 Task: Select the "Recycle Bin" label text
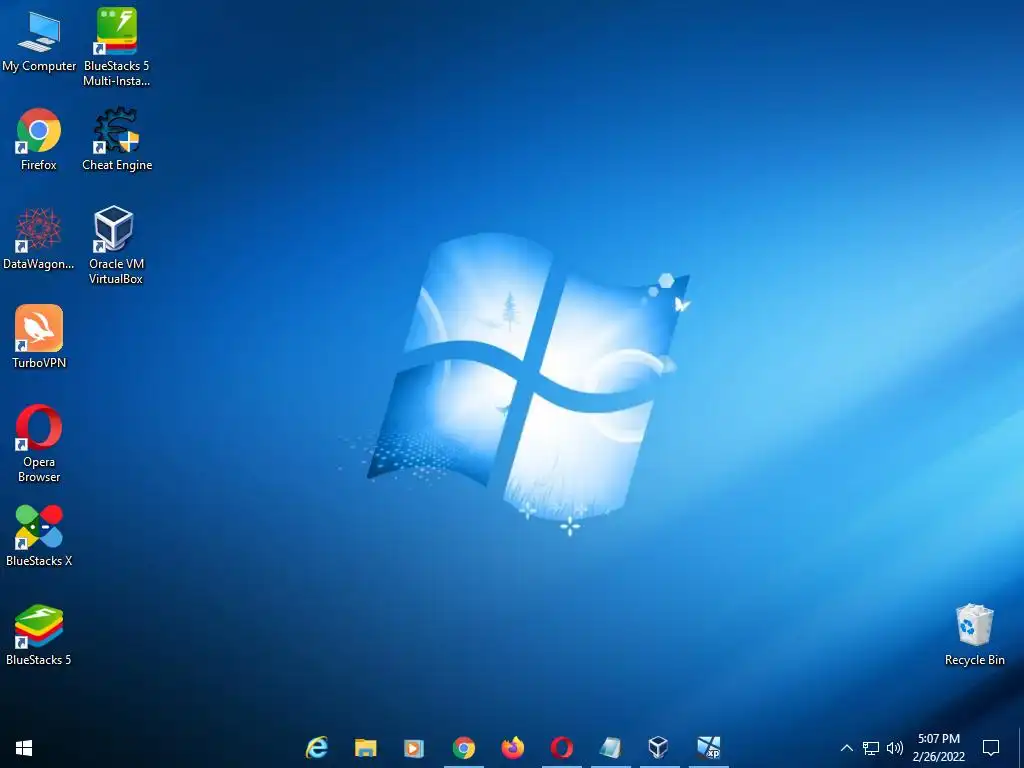(x=974, y=660)
